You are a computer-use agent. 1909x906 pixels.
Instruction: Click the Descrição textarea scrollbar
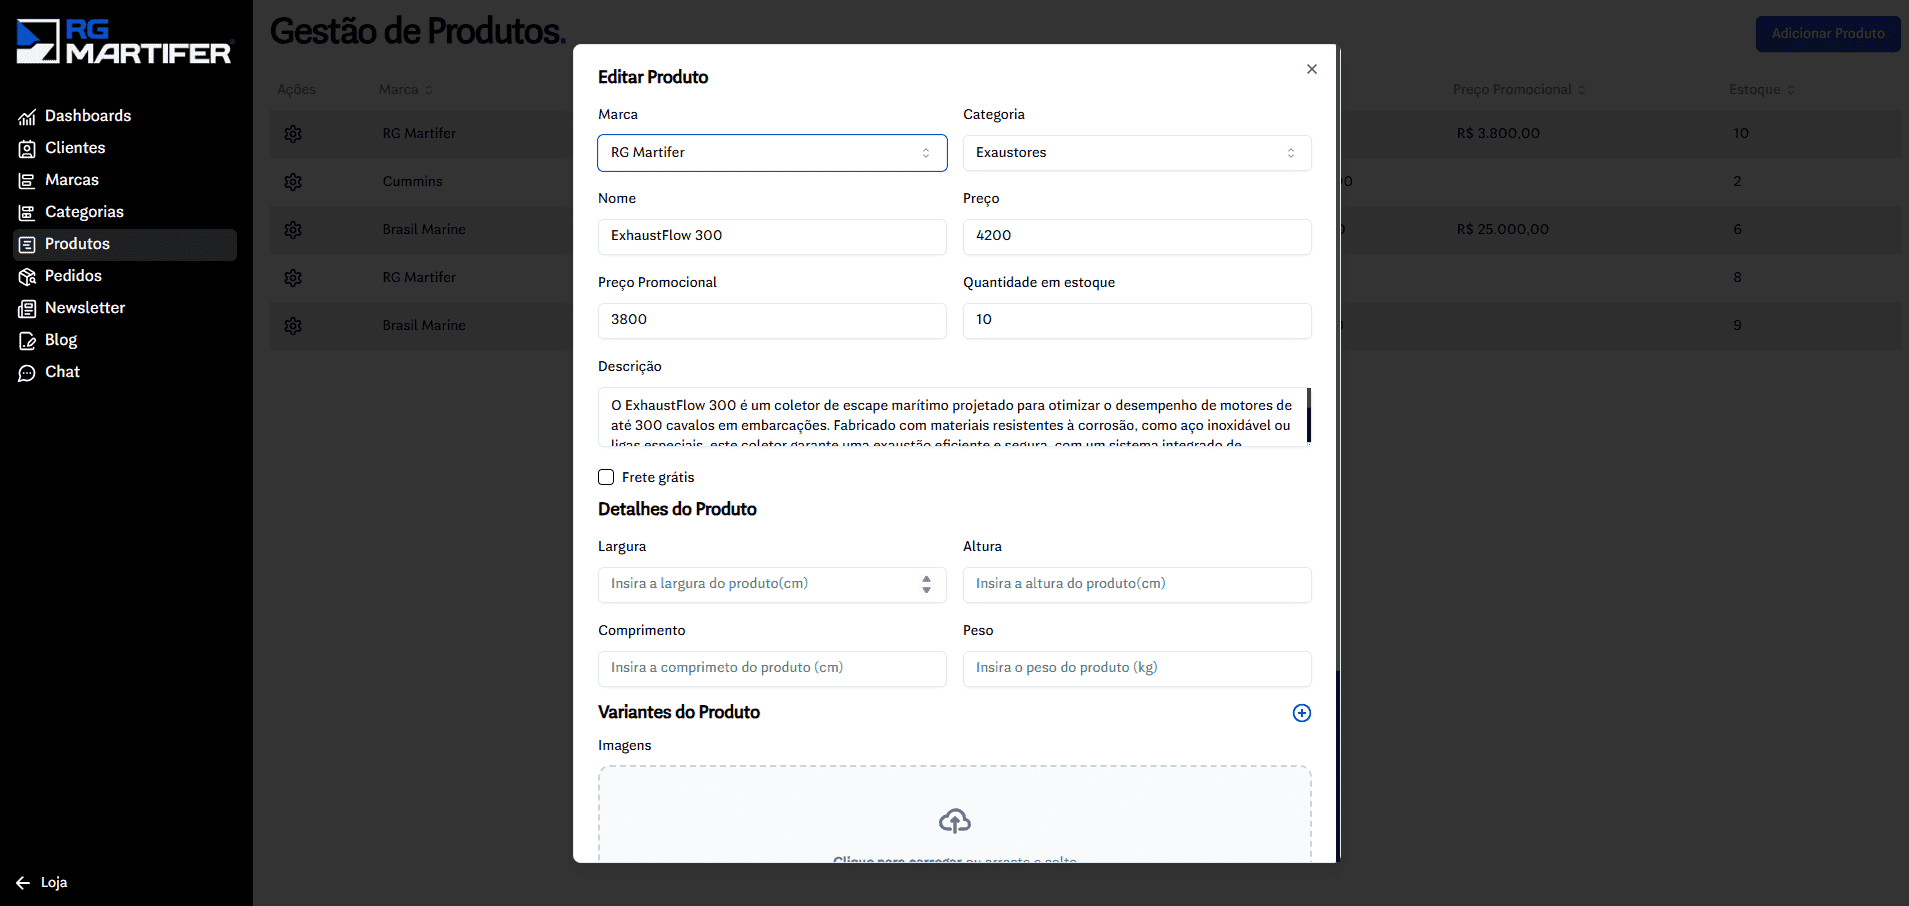[1308, 415]
